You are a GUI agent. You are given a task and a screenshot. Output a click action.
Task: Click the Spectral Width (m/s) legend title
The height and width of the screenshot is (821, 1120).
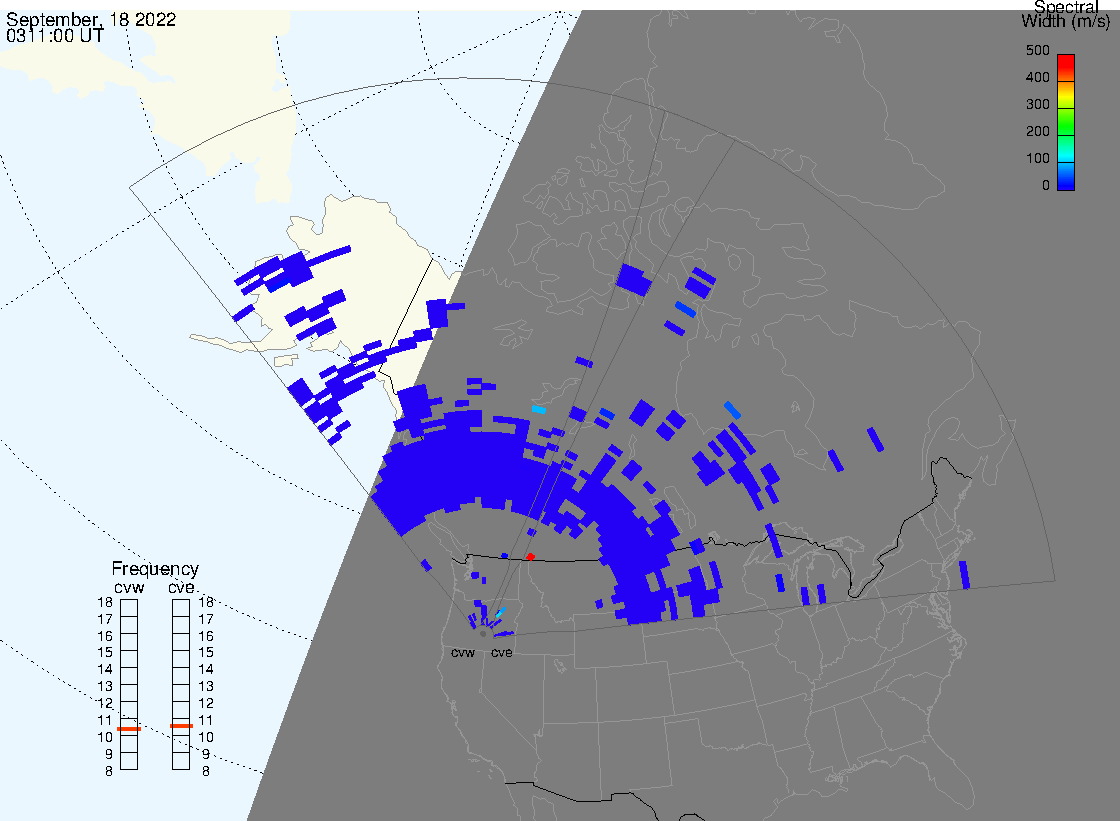point(1066,14)
